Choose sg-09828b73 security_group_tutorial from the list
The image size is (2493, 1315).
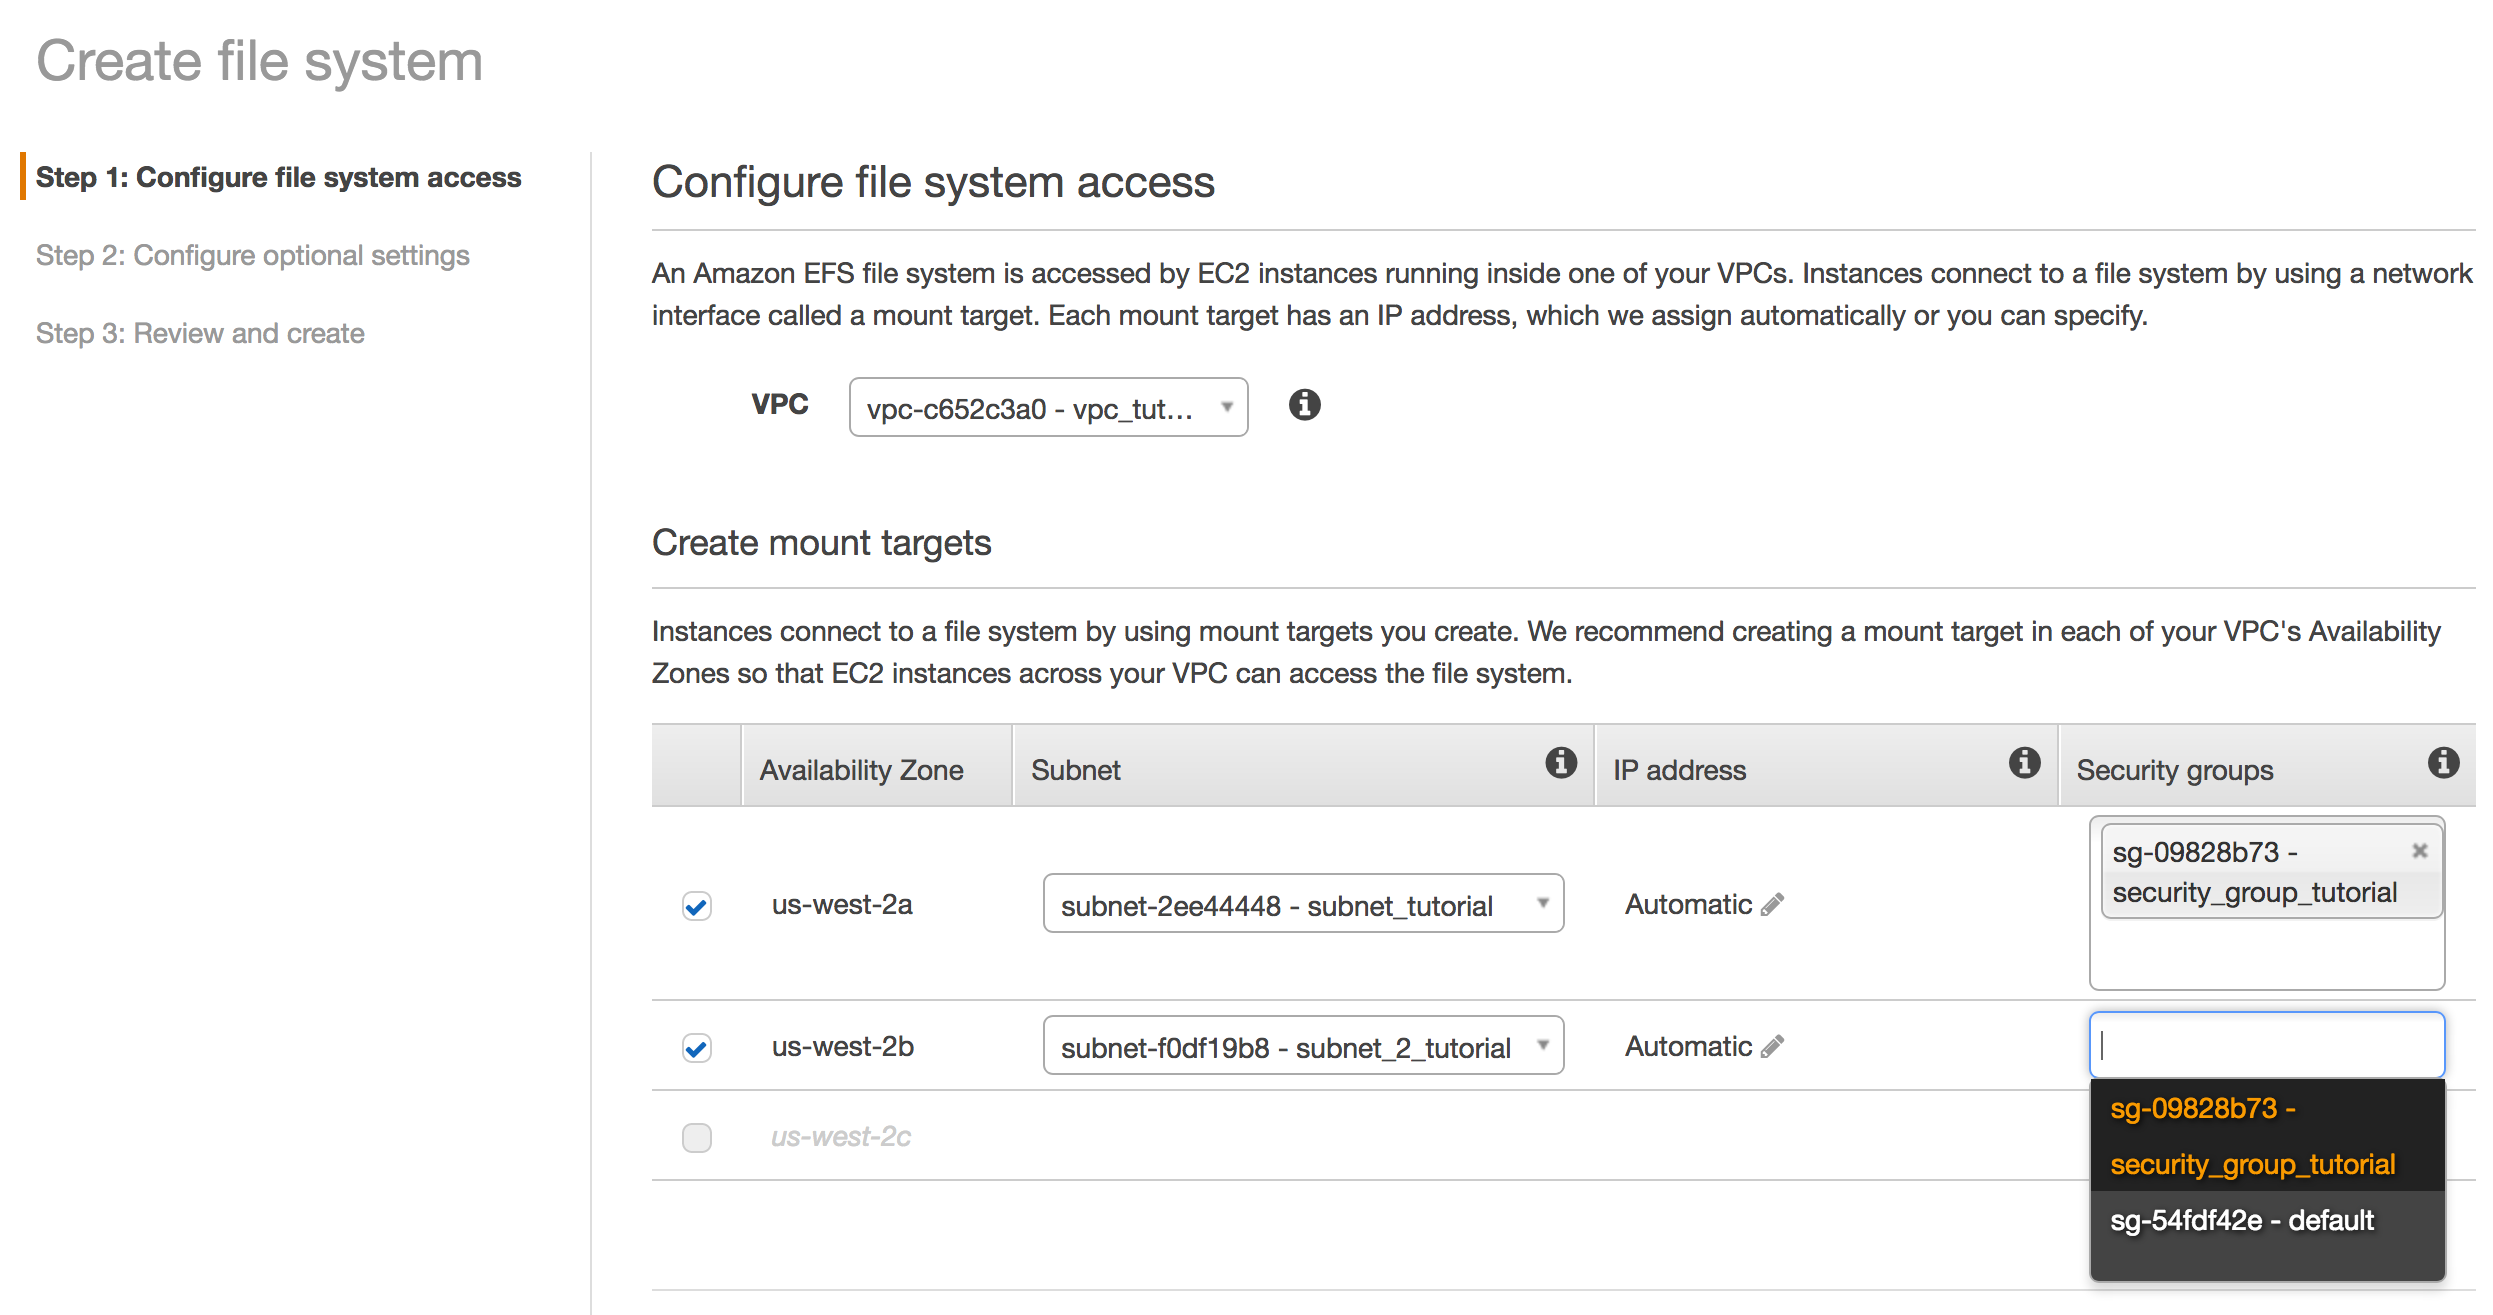coord(2253,1136)
